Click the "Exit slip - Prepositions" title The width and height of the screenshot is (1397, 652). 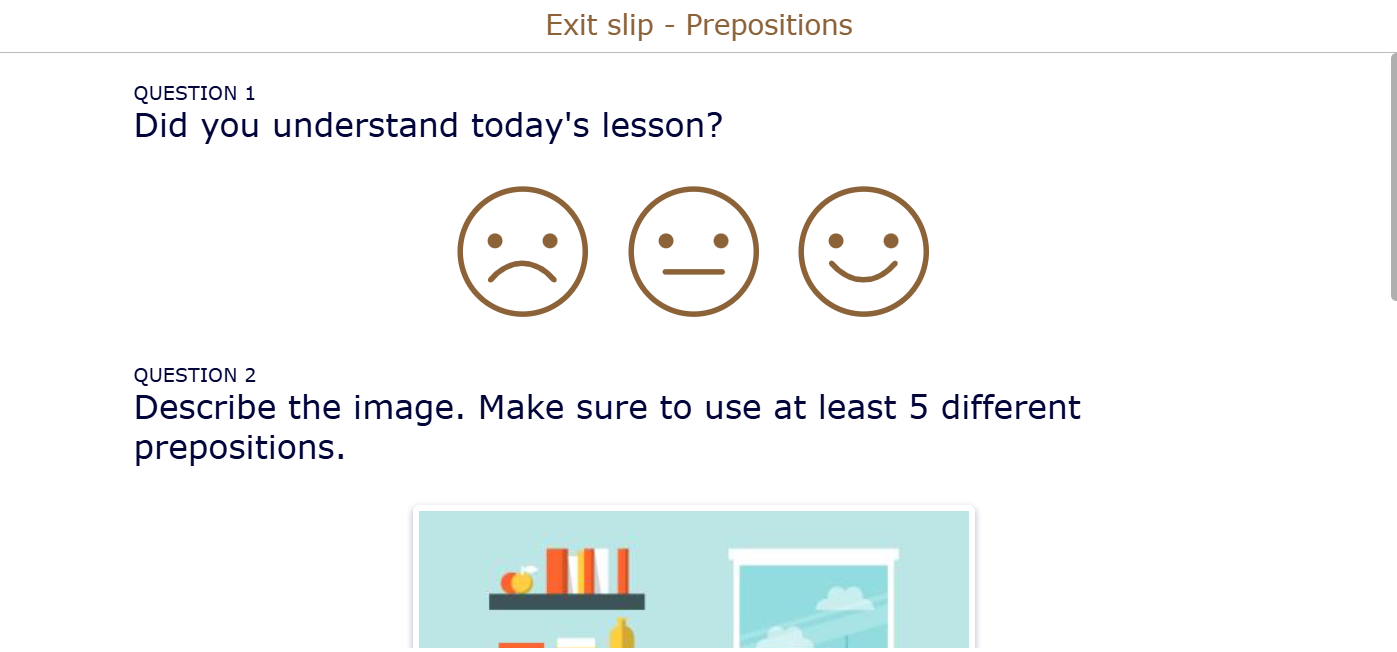pyautogui.click(x=698, y=25)
